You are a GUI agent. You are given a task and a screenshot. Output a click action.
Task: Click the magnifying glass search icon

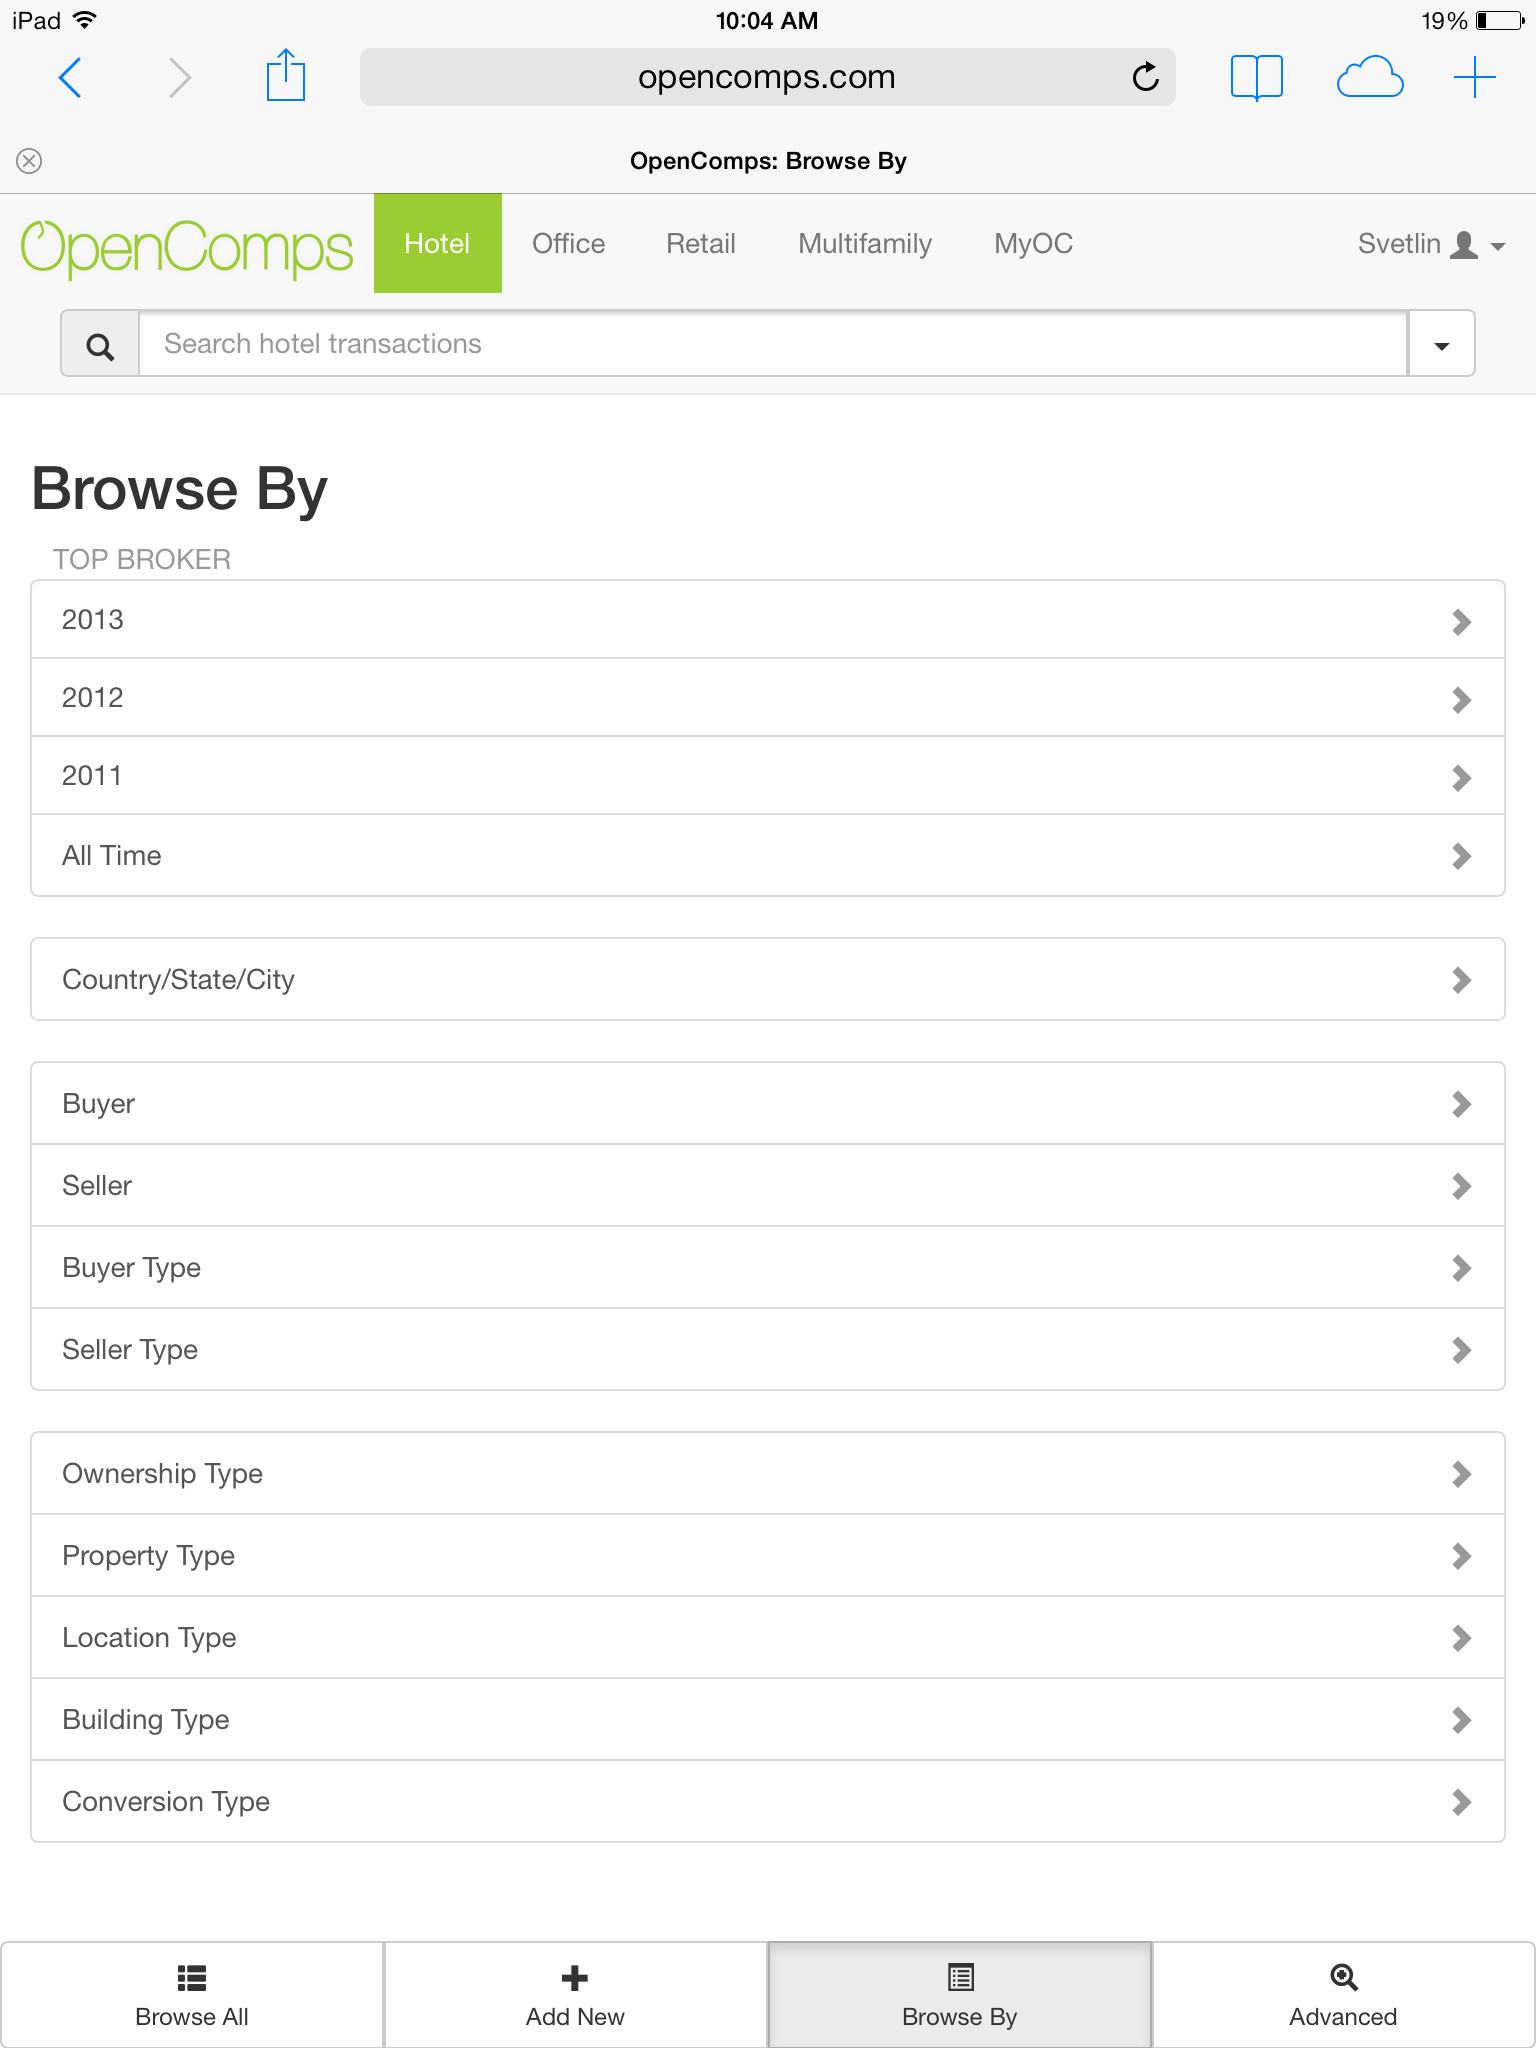click(100, 345)
